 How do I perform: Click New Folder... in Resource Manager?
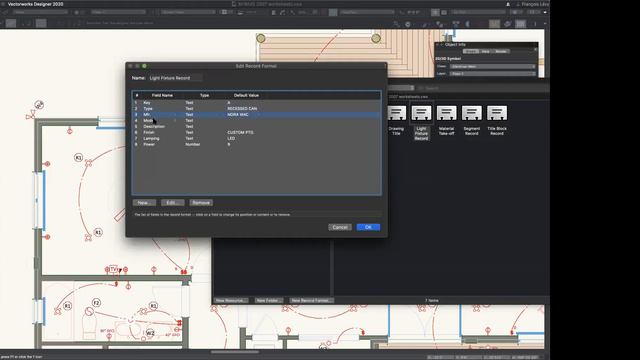(x=269, y=300)
